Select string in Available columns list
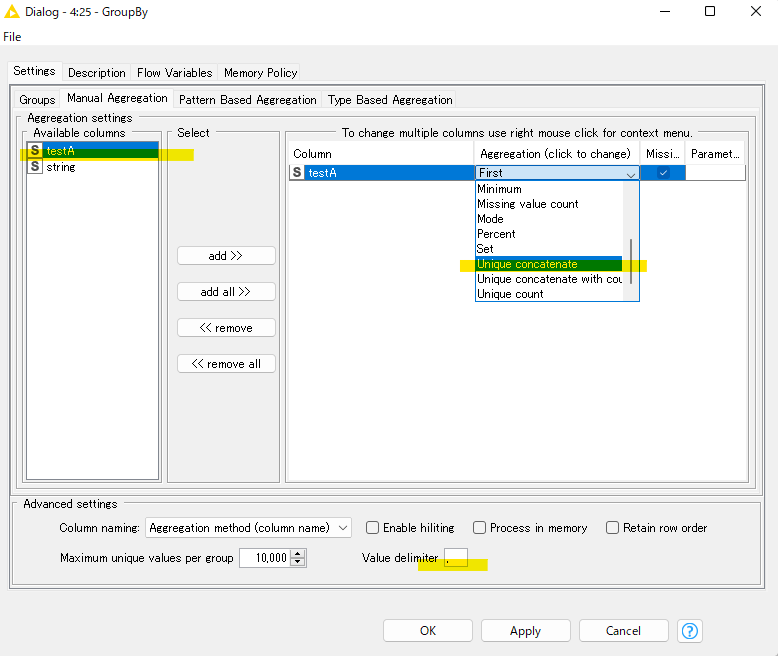778x656 pixels. click(x=93, y=166)
